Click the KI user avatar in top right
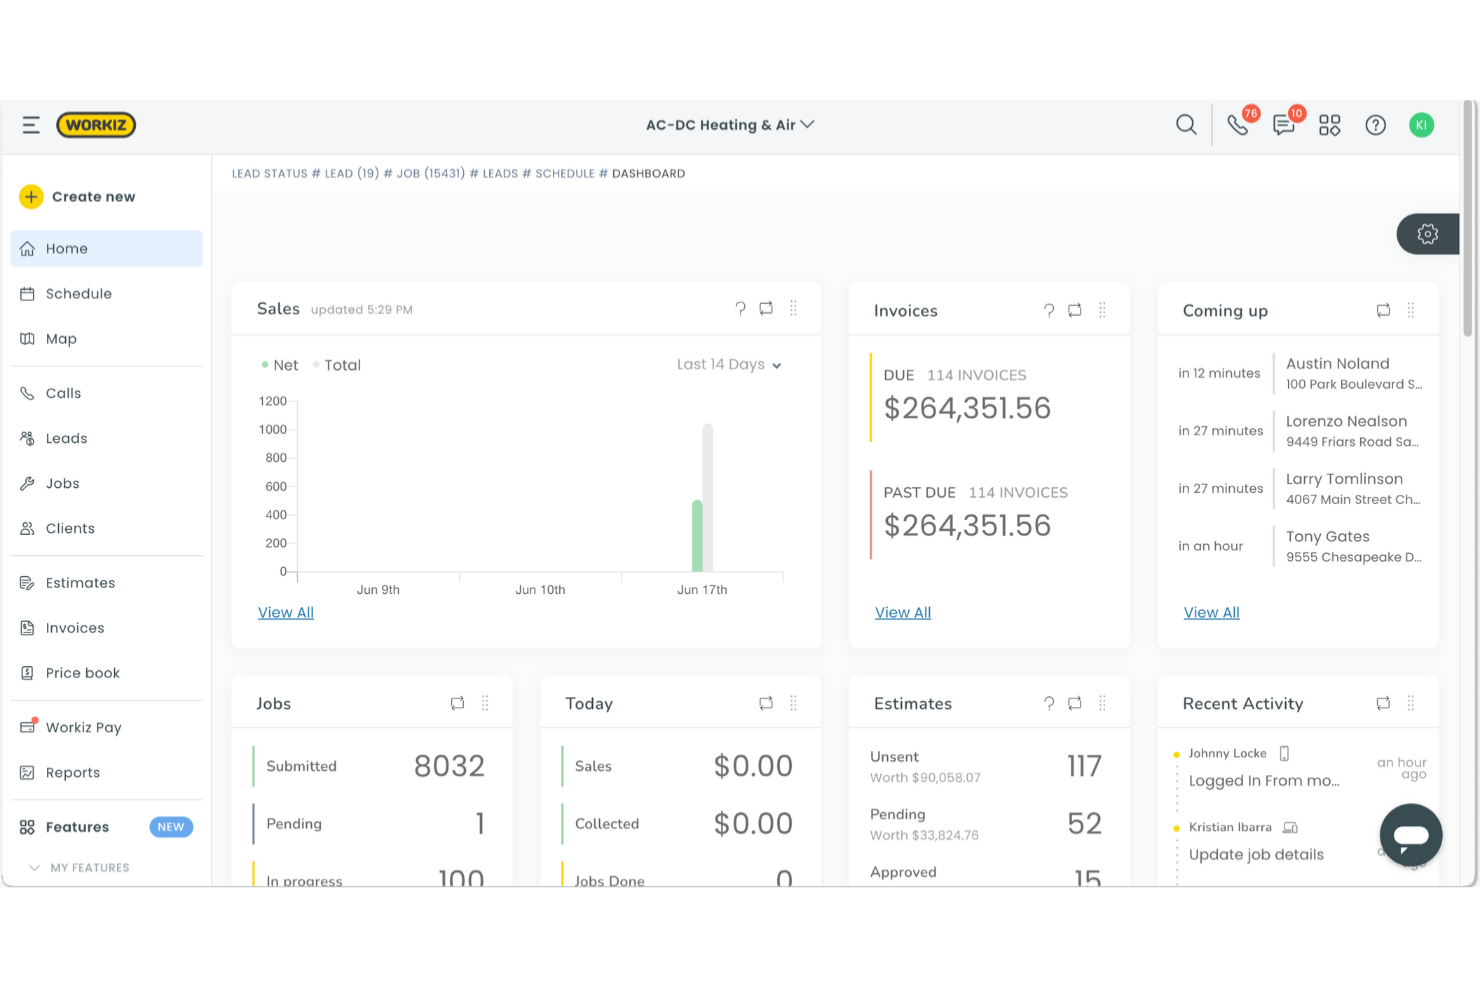 pyautogui.click(x=1421, y=124)
